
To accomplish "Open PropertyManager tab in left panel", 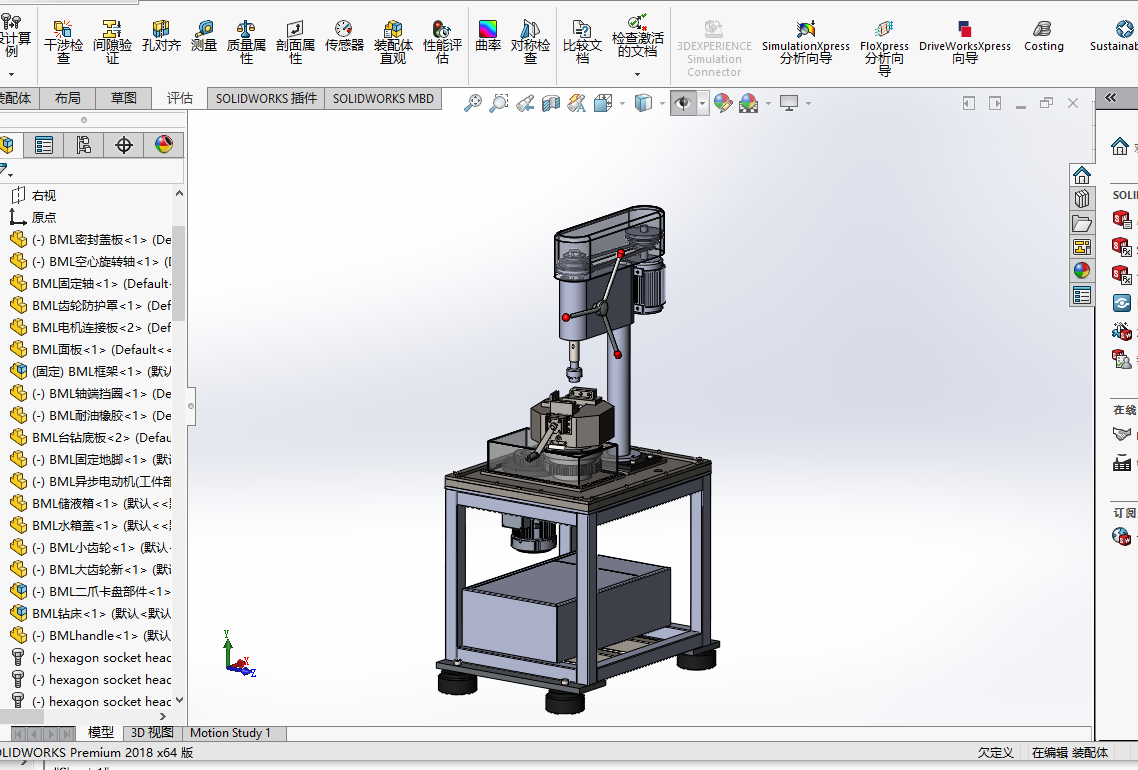I will pos(44,145).
